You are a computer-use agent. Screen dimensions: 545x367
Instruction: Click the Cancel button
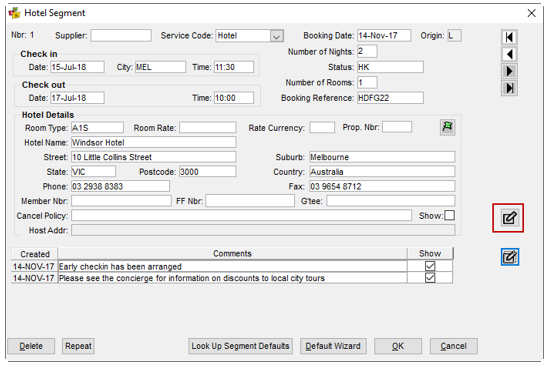[453, 346]
